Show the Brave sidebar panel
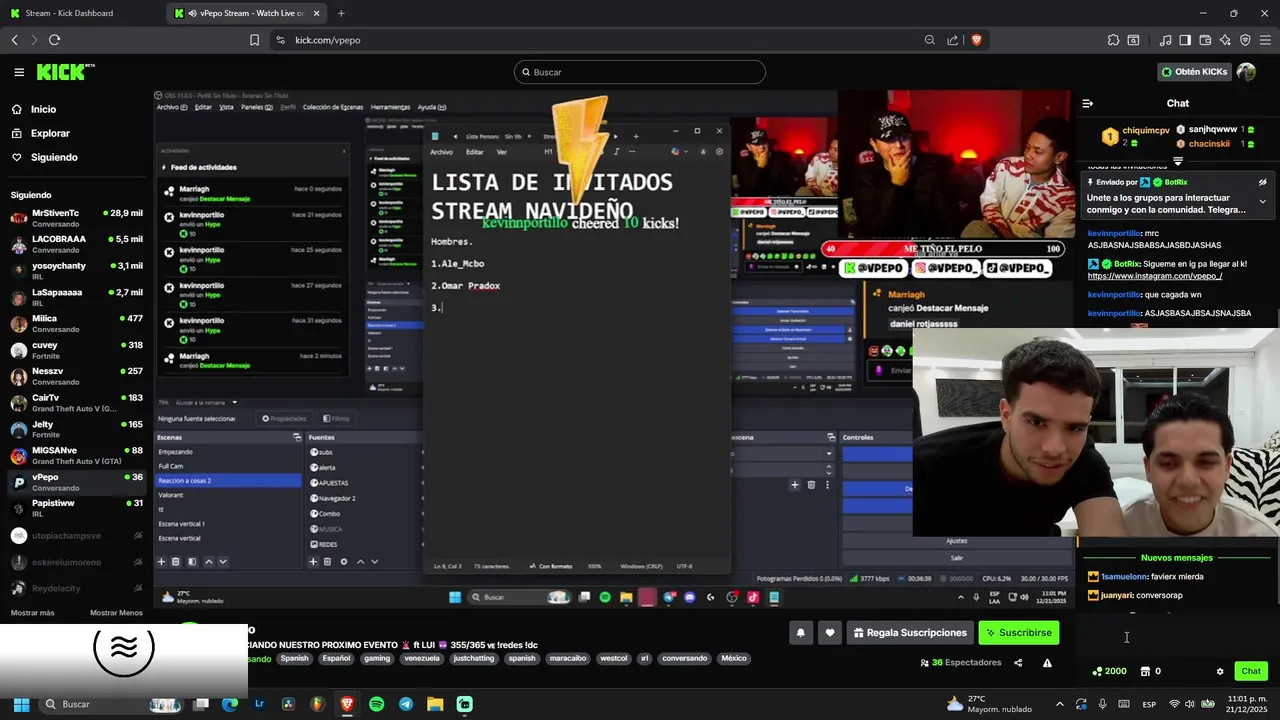This screenshot has width=1280, height=720. (x=1185, y=40)
